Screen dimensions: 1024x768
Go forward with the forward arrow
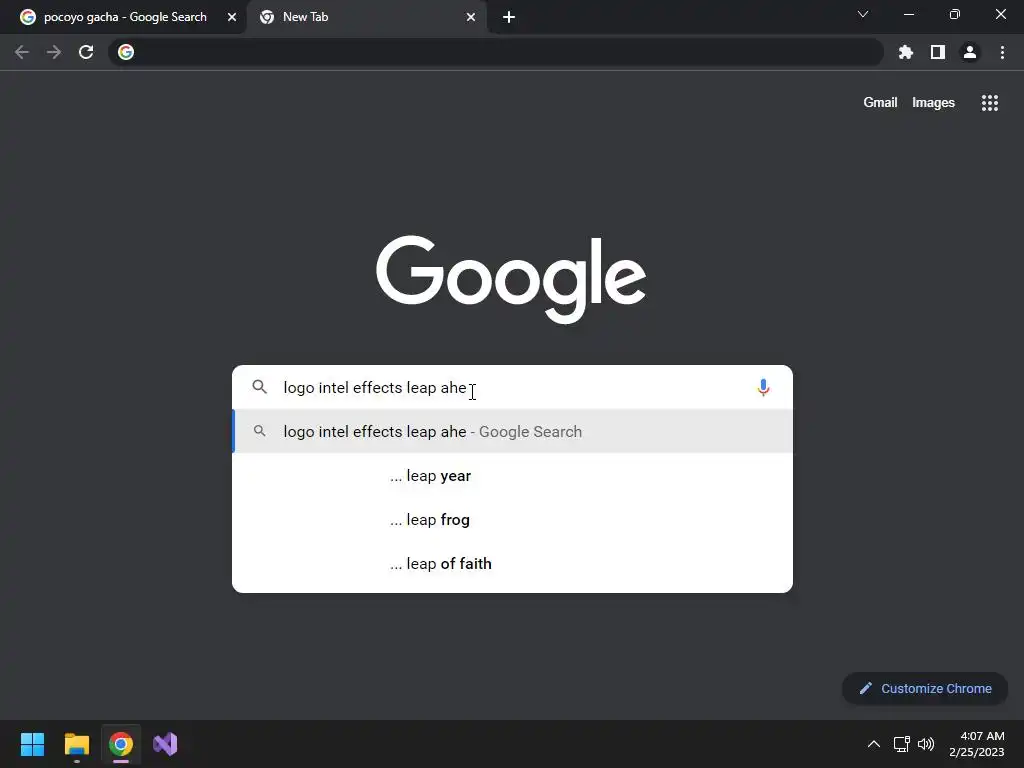coord(54,52)
